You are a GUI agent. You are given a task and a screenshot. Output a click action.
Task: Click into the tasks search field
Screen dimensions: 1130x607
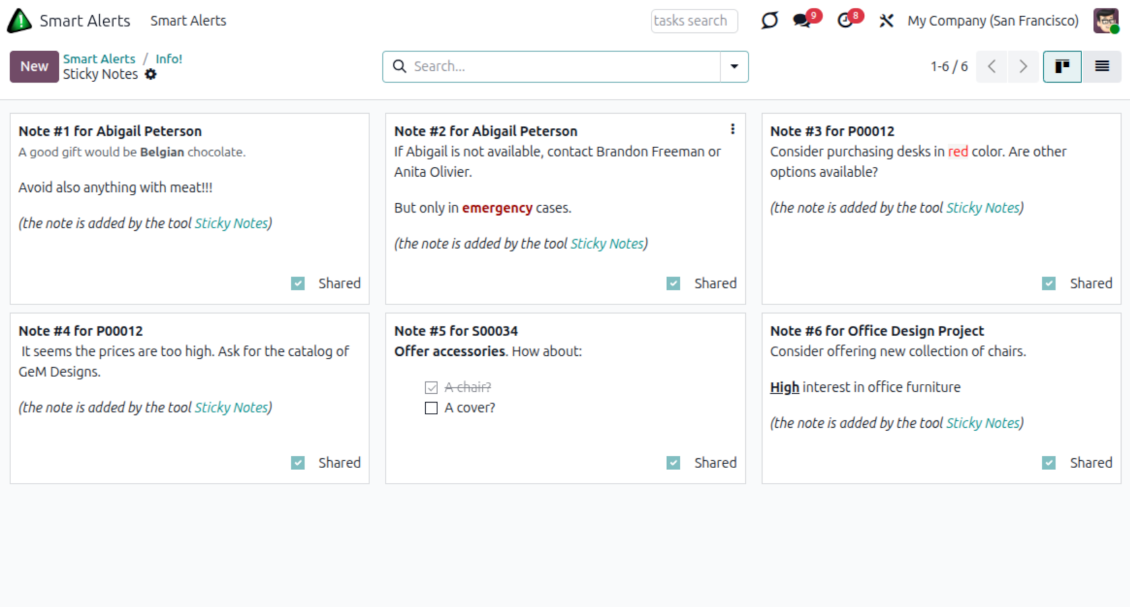(x=694, y=21)
